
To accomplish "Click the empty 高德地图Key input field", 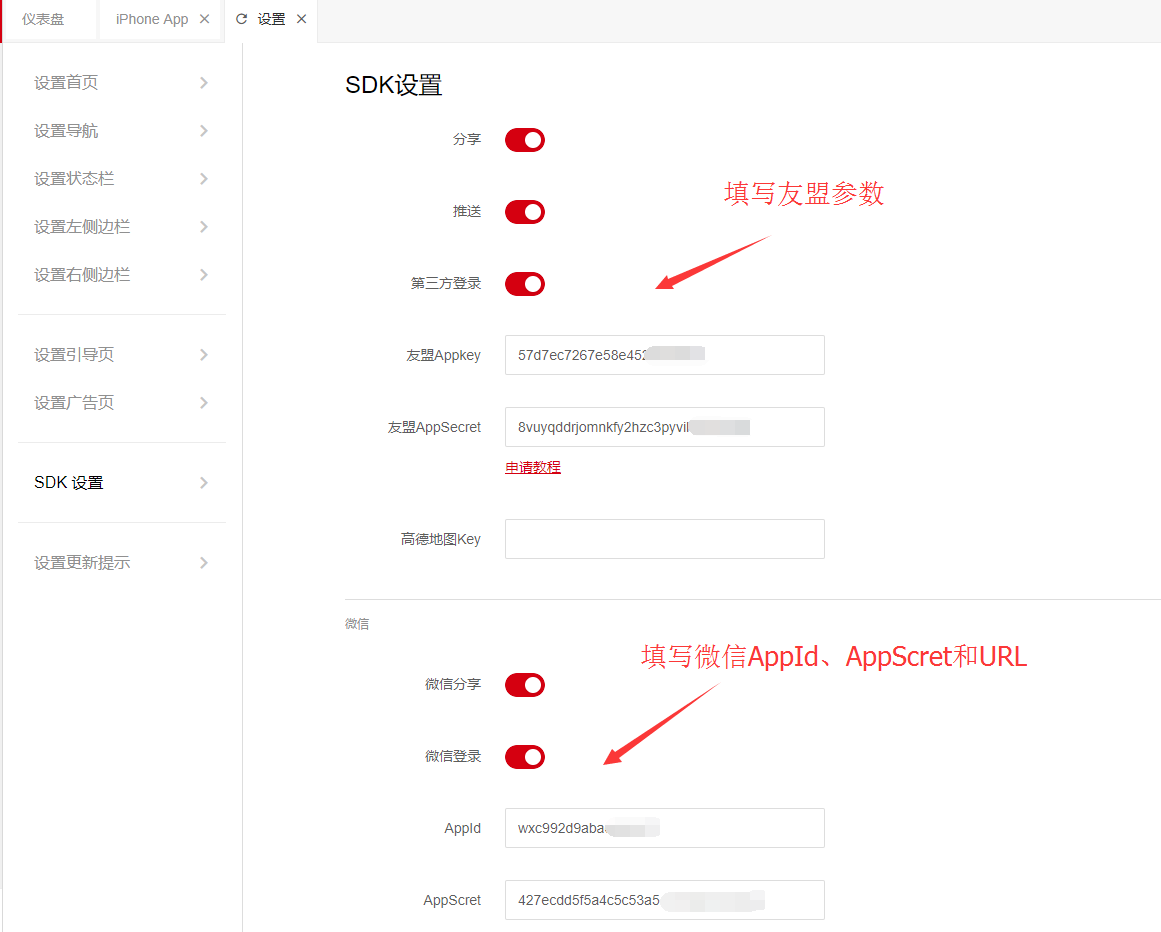I will [664, 539].
